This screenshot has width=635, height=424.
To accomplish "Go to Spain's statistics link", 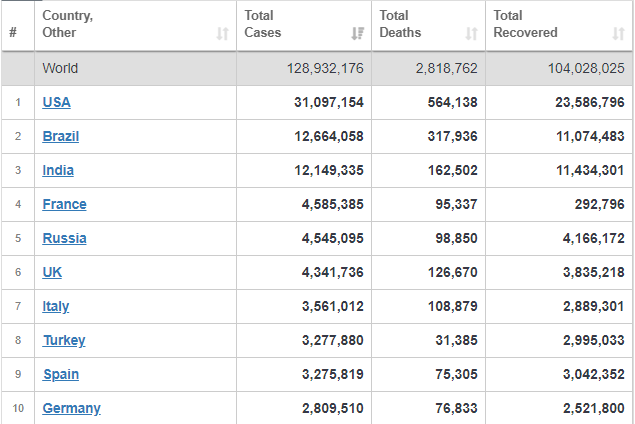I will point(61,374).
